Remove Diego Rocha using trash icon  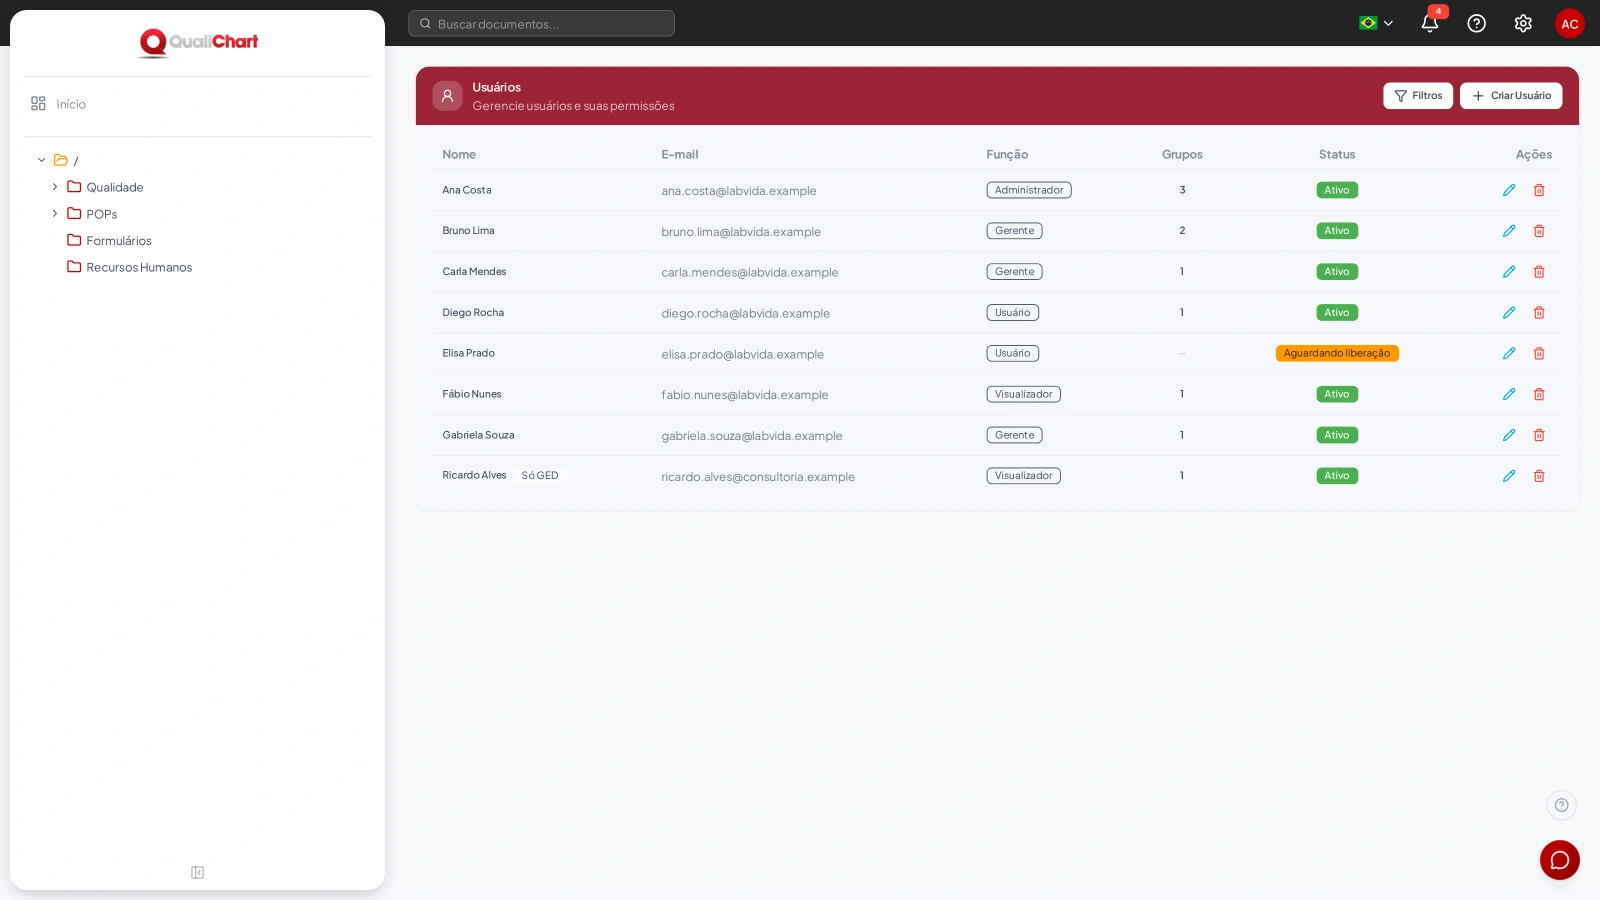(x=1539, y=313)
